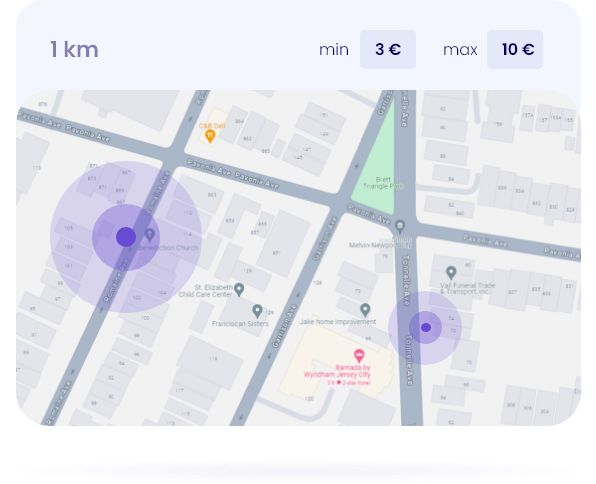Select the small purple dot on Tonnelle Ave
The image size is (596, 484).
[x=426, y=327]
